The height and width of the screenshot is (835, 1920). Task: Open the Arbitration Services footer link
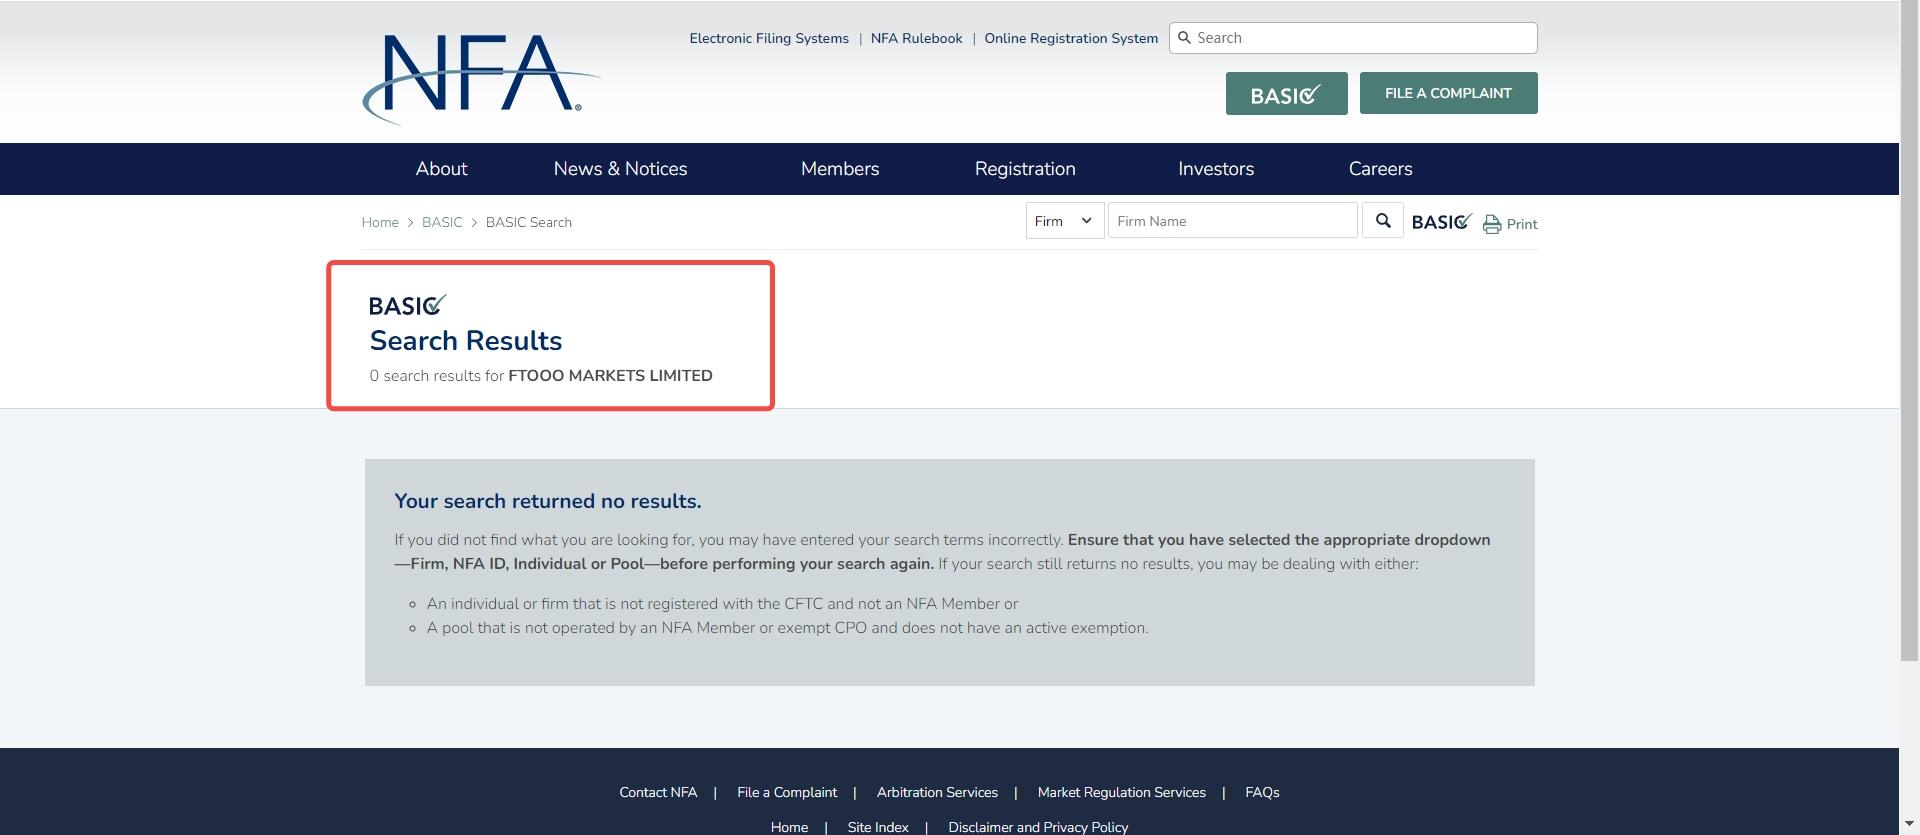[x=937, y=792]
